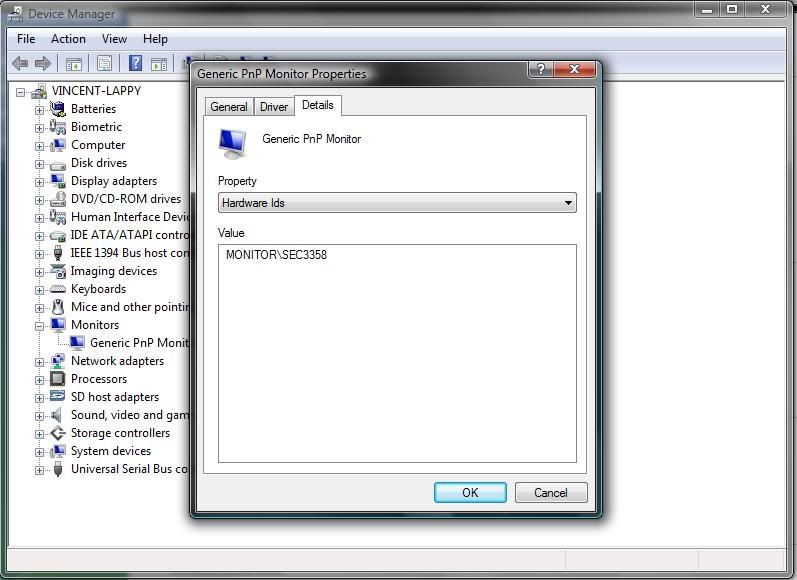Screen dimensions: 797x580
Task: Maximize the Device Manager window
Action: 731,9
